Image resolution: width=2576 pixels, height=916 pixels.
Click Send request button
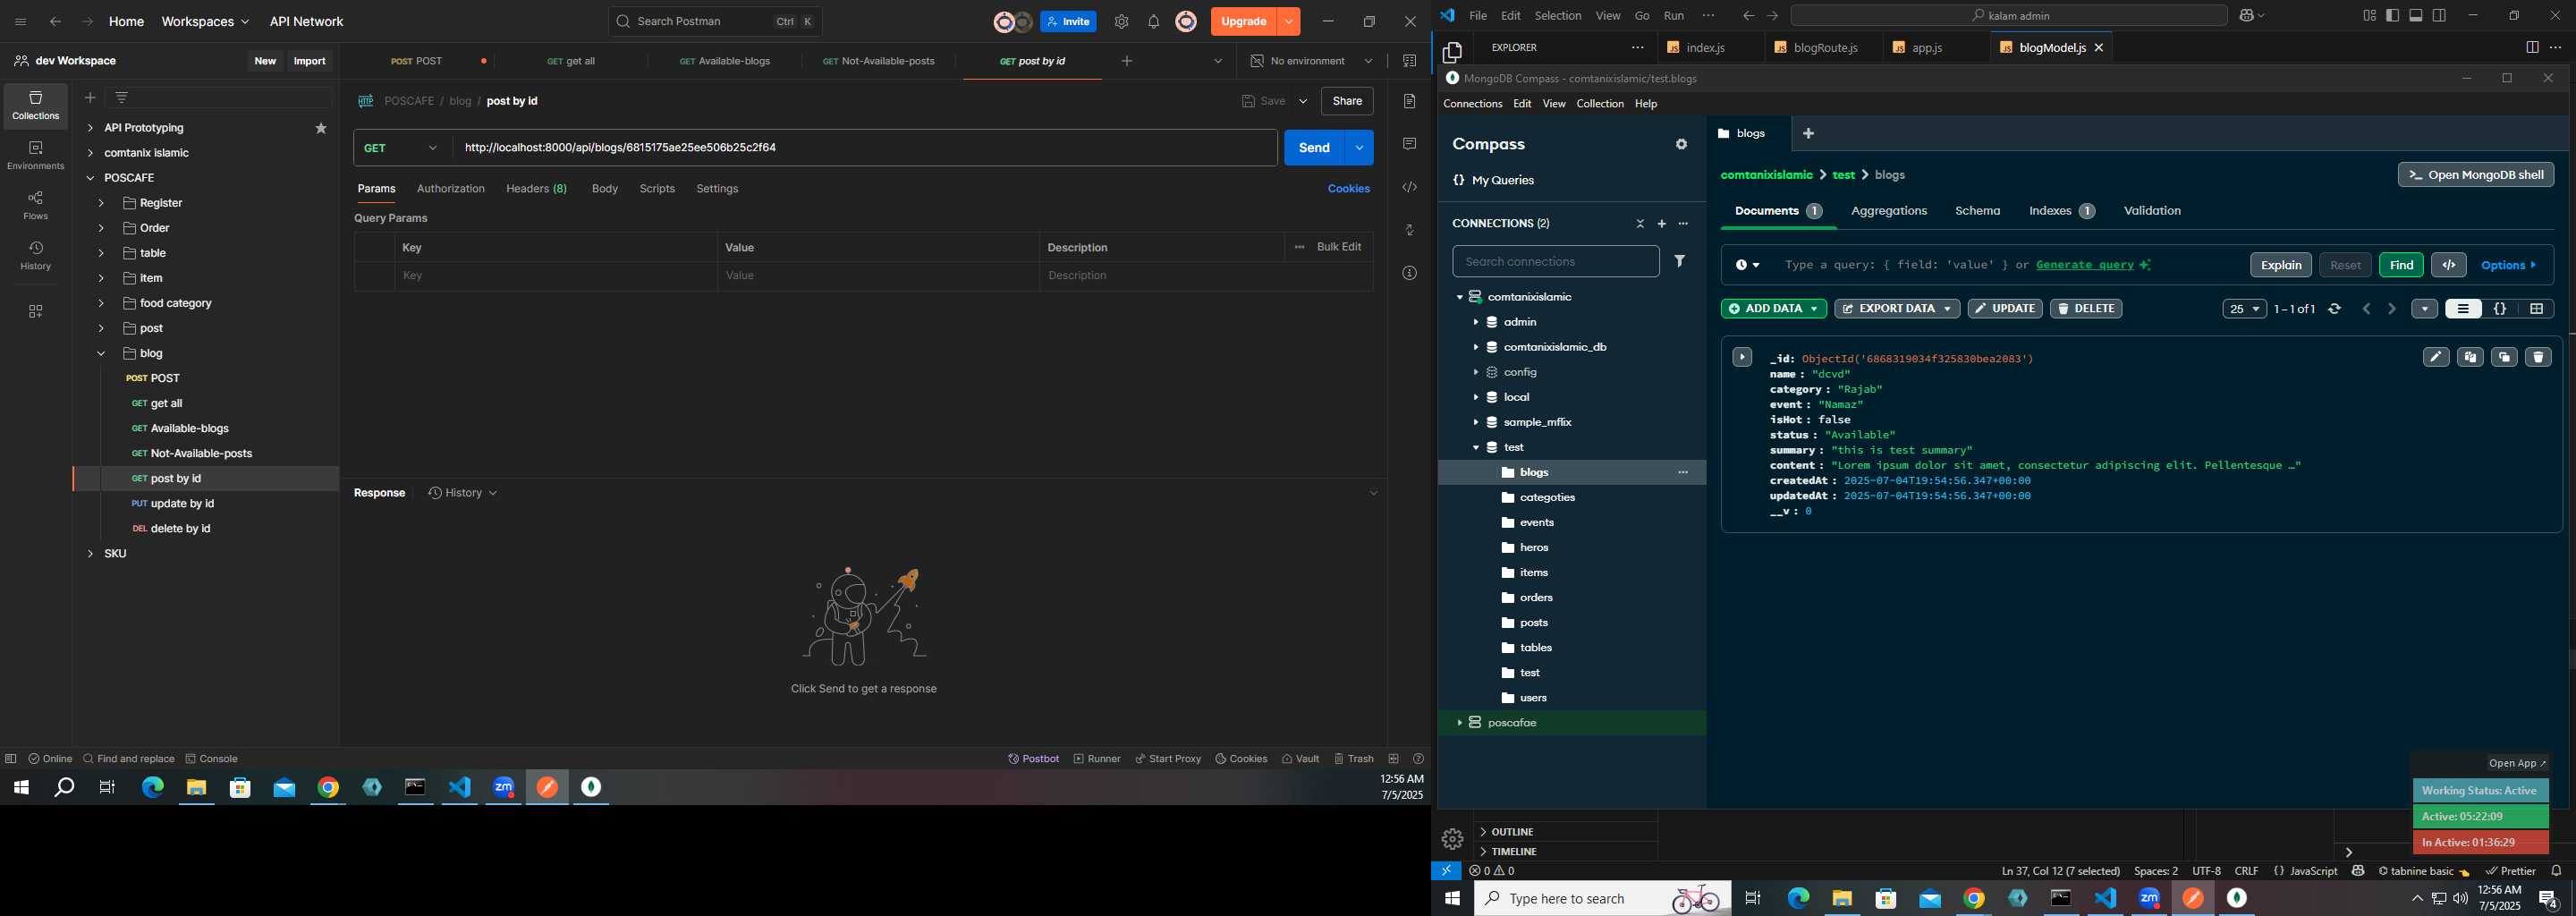[x=1314, y=148]
